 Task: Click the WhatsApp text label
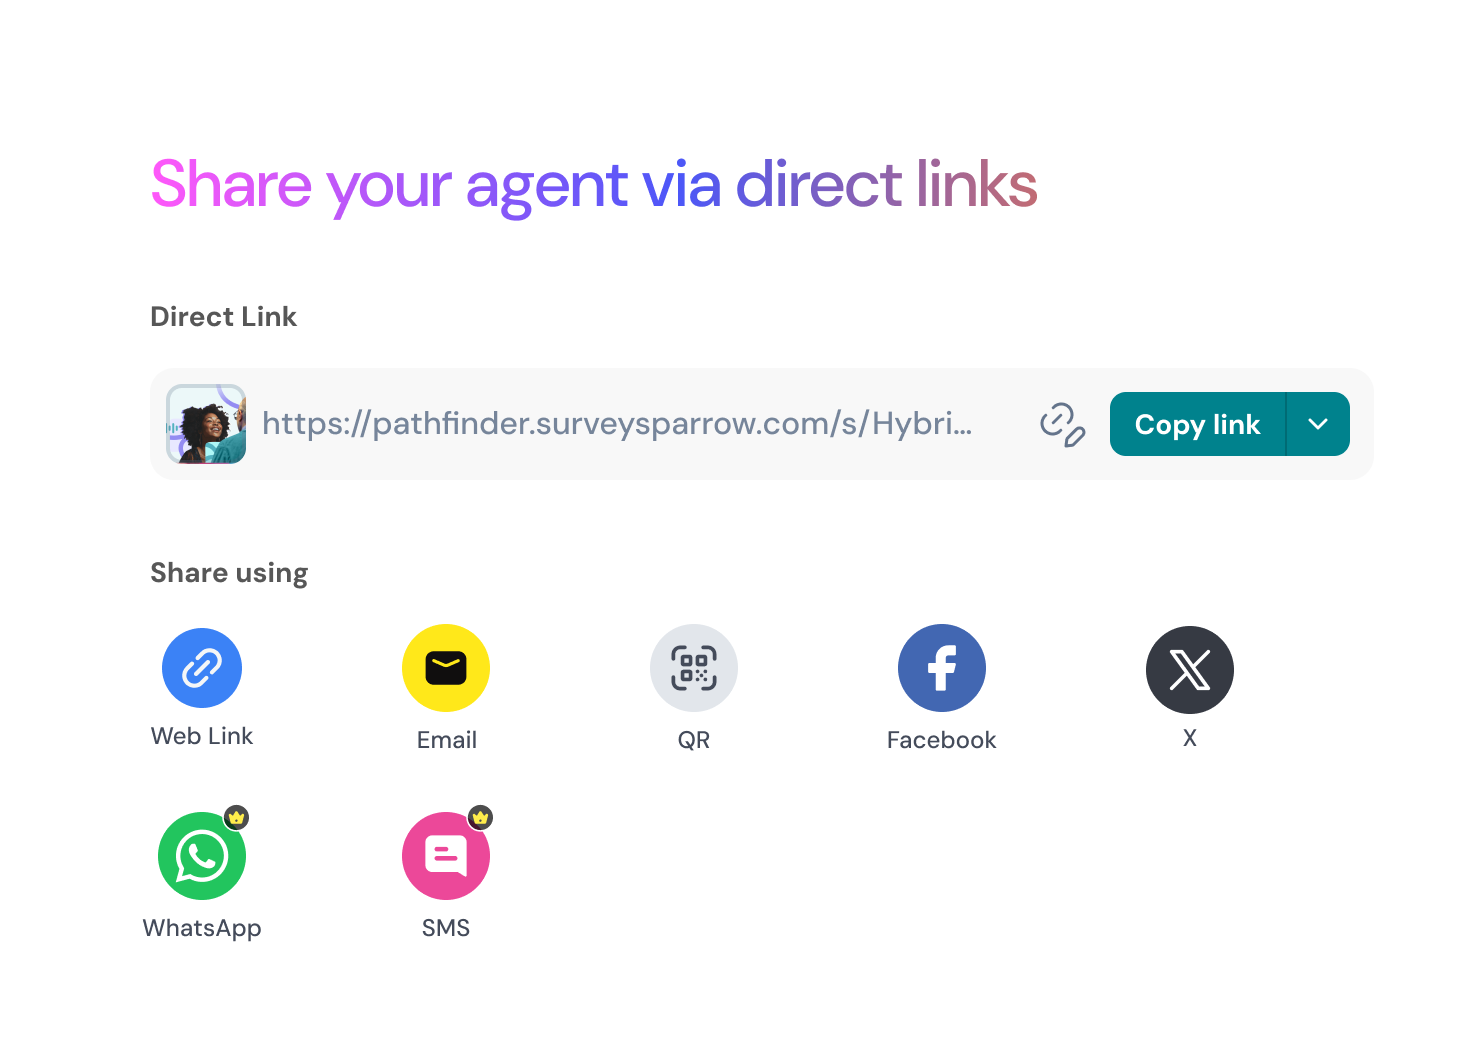[x=202, y=929]
